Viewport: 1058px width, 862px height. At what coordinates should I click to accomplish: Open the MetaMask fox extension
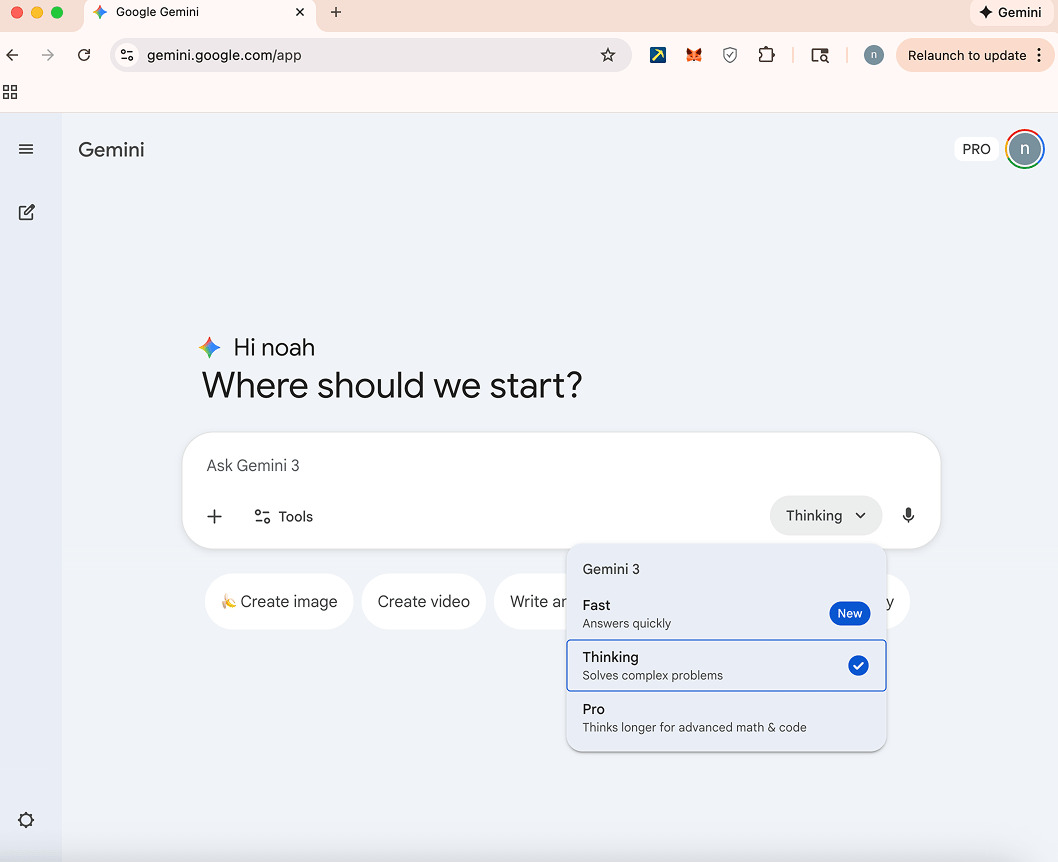(x=694, y=55)
